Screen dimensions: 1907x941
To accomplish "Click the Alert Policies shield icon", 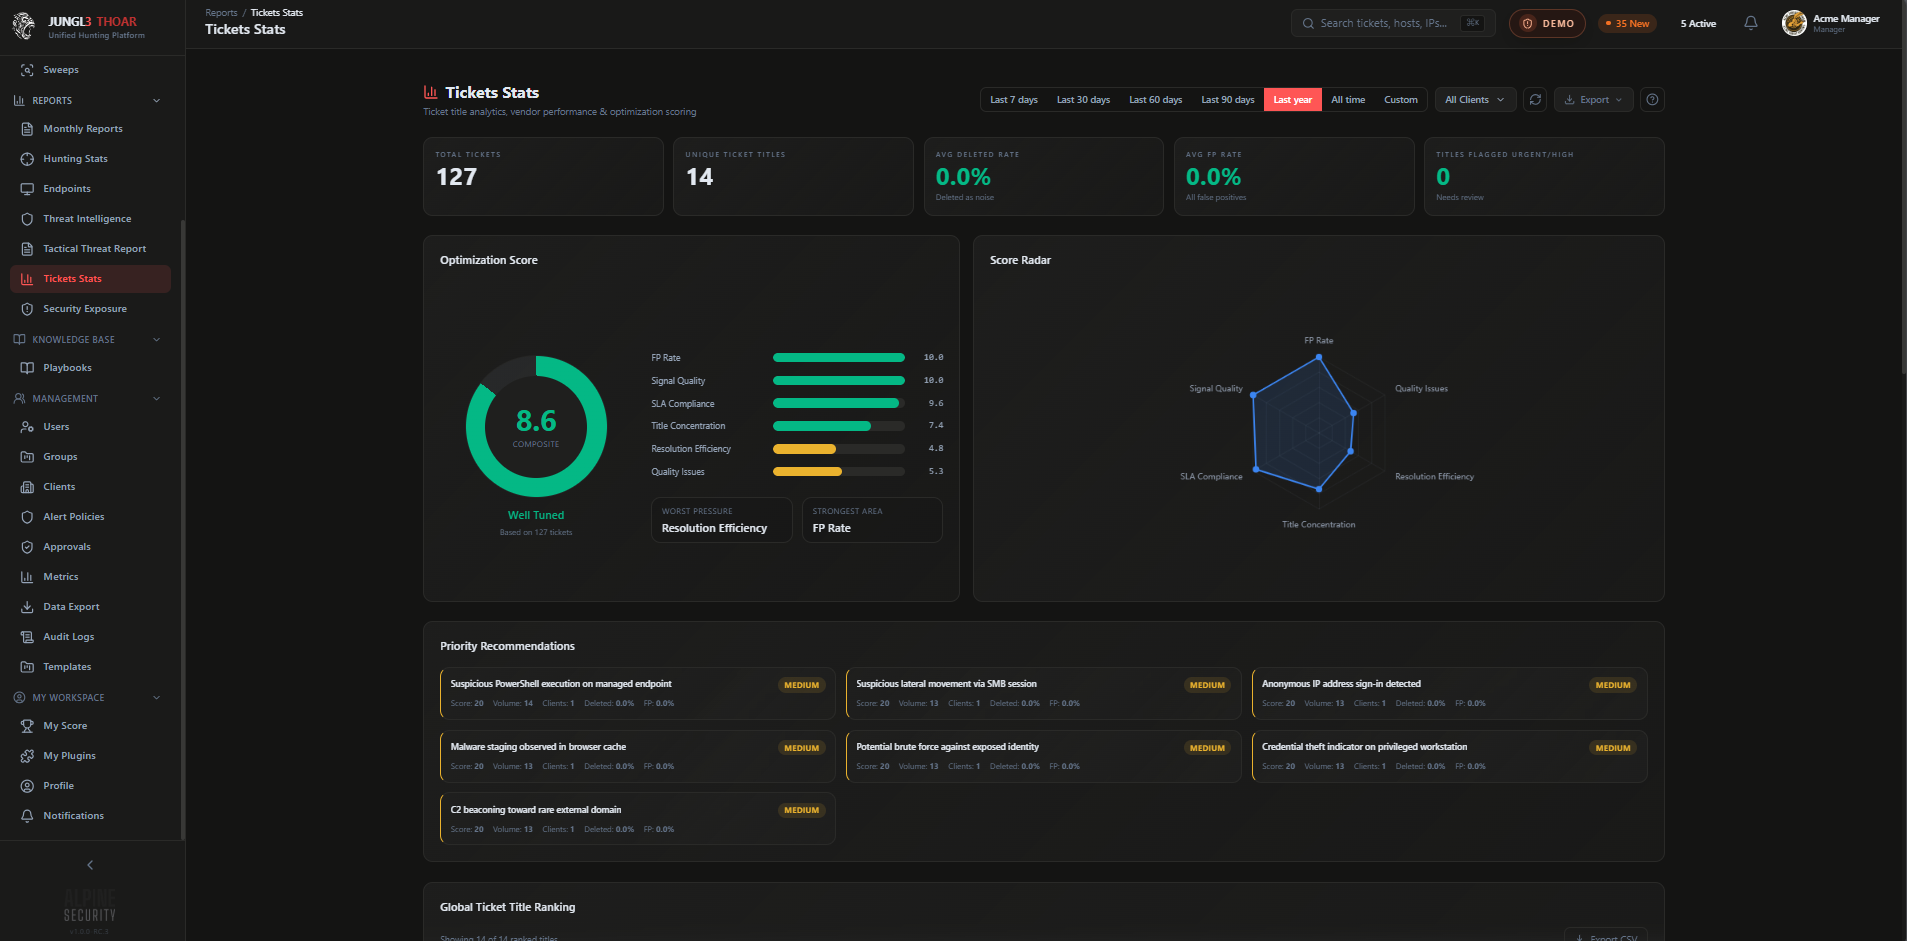I will coord(27,517).
